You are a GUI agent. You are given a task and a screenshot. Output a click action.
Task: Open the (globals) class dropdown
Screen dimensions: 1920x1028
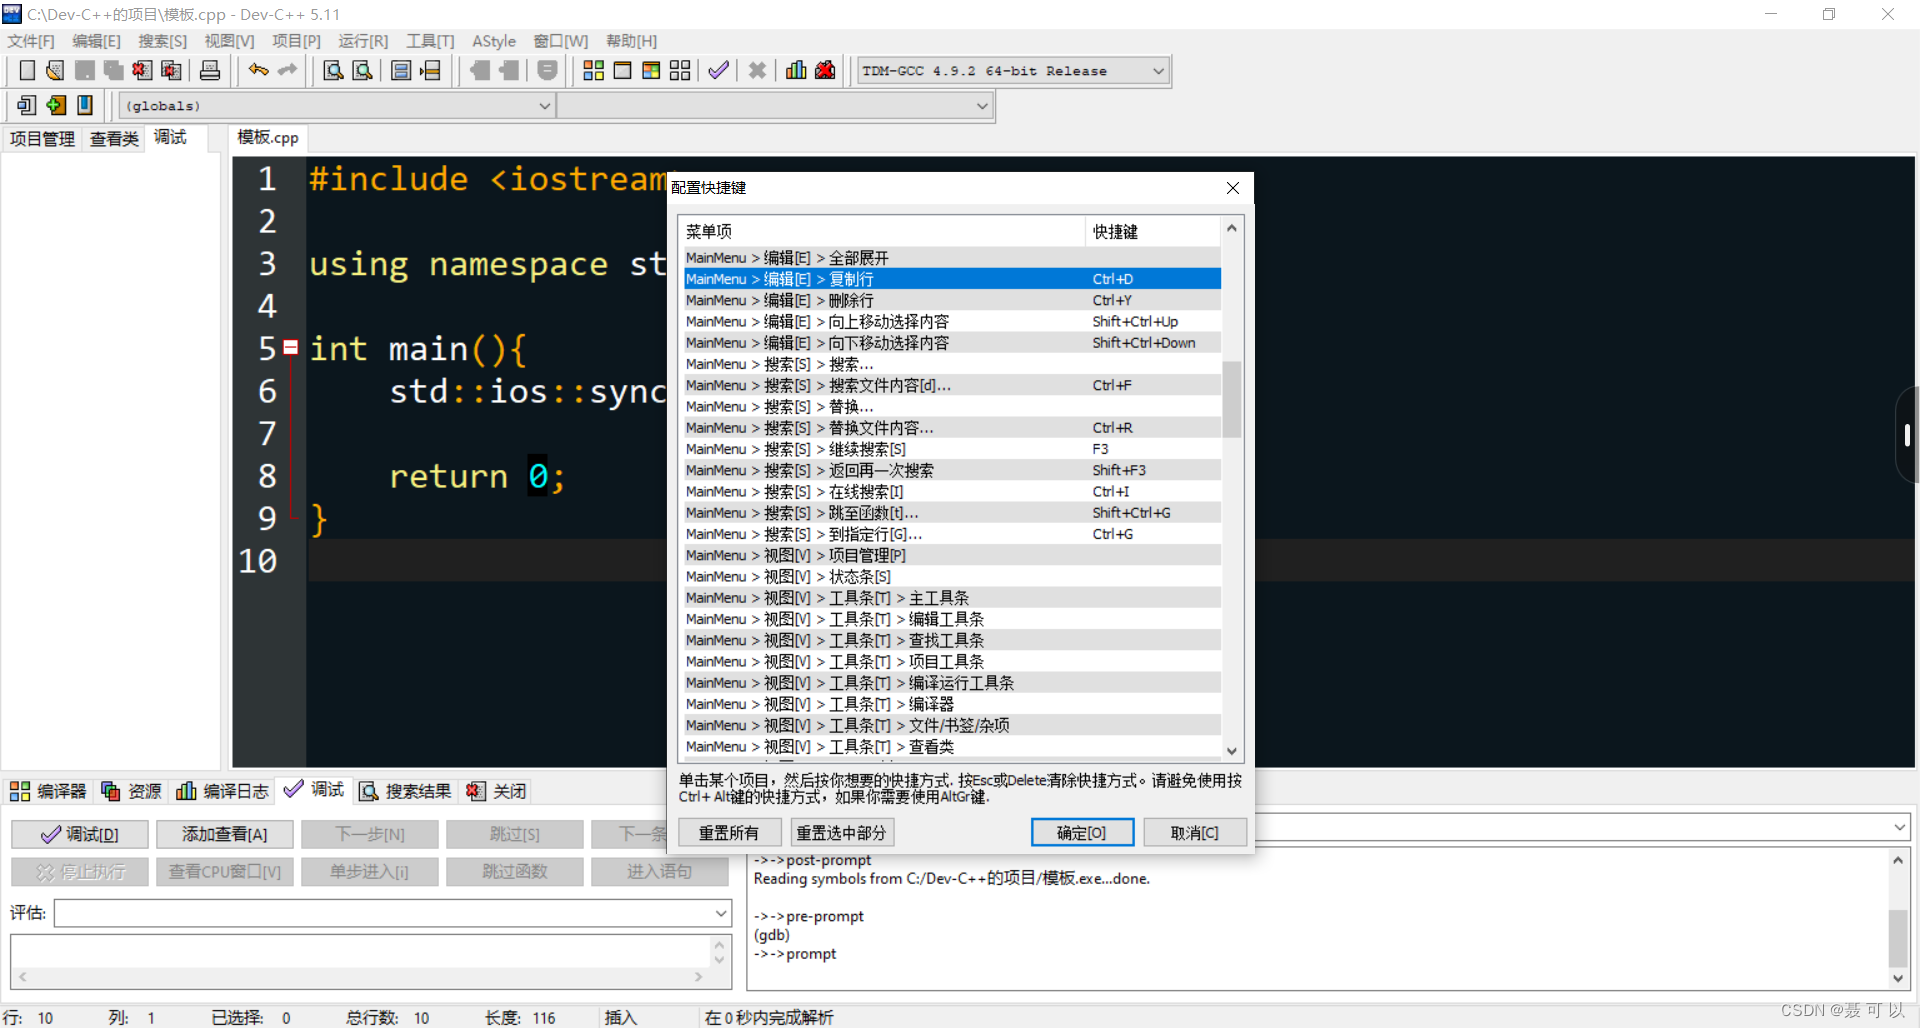click(545, 106)
